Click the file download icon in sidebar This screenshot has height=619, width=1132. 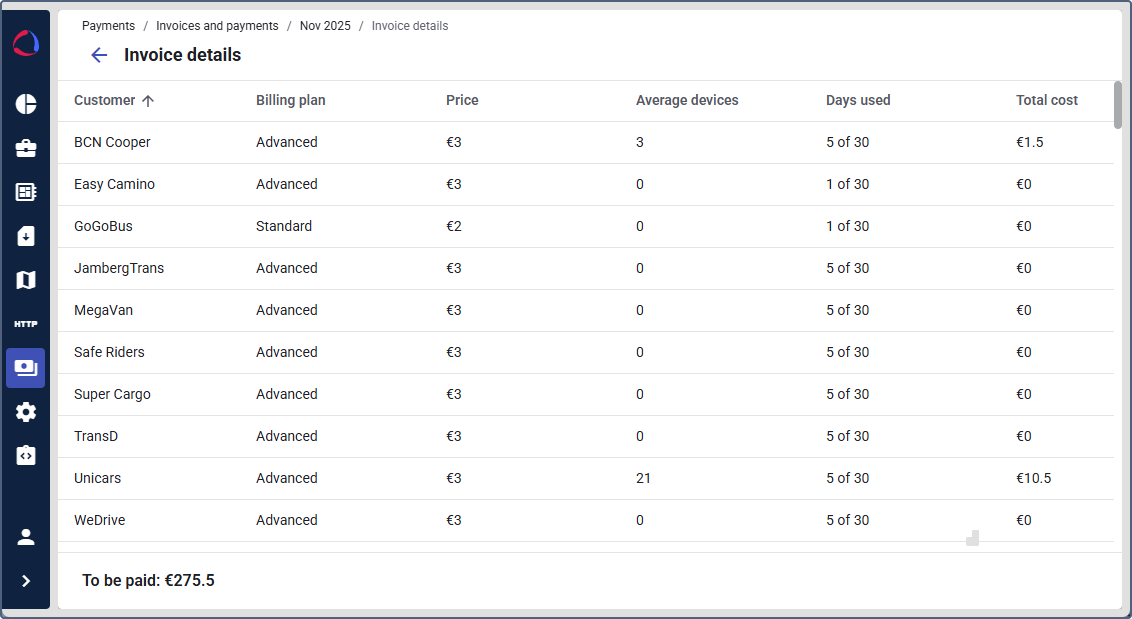click(x=26, y=236)
